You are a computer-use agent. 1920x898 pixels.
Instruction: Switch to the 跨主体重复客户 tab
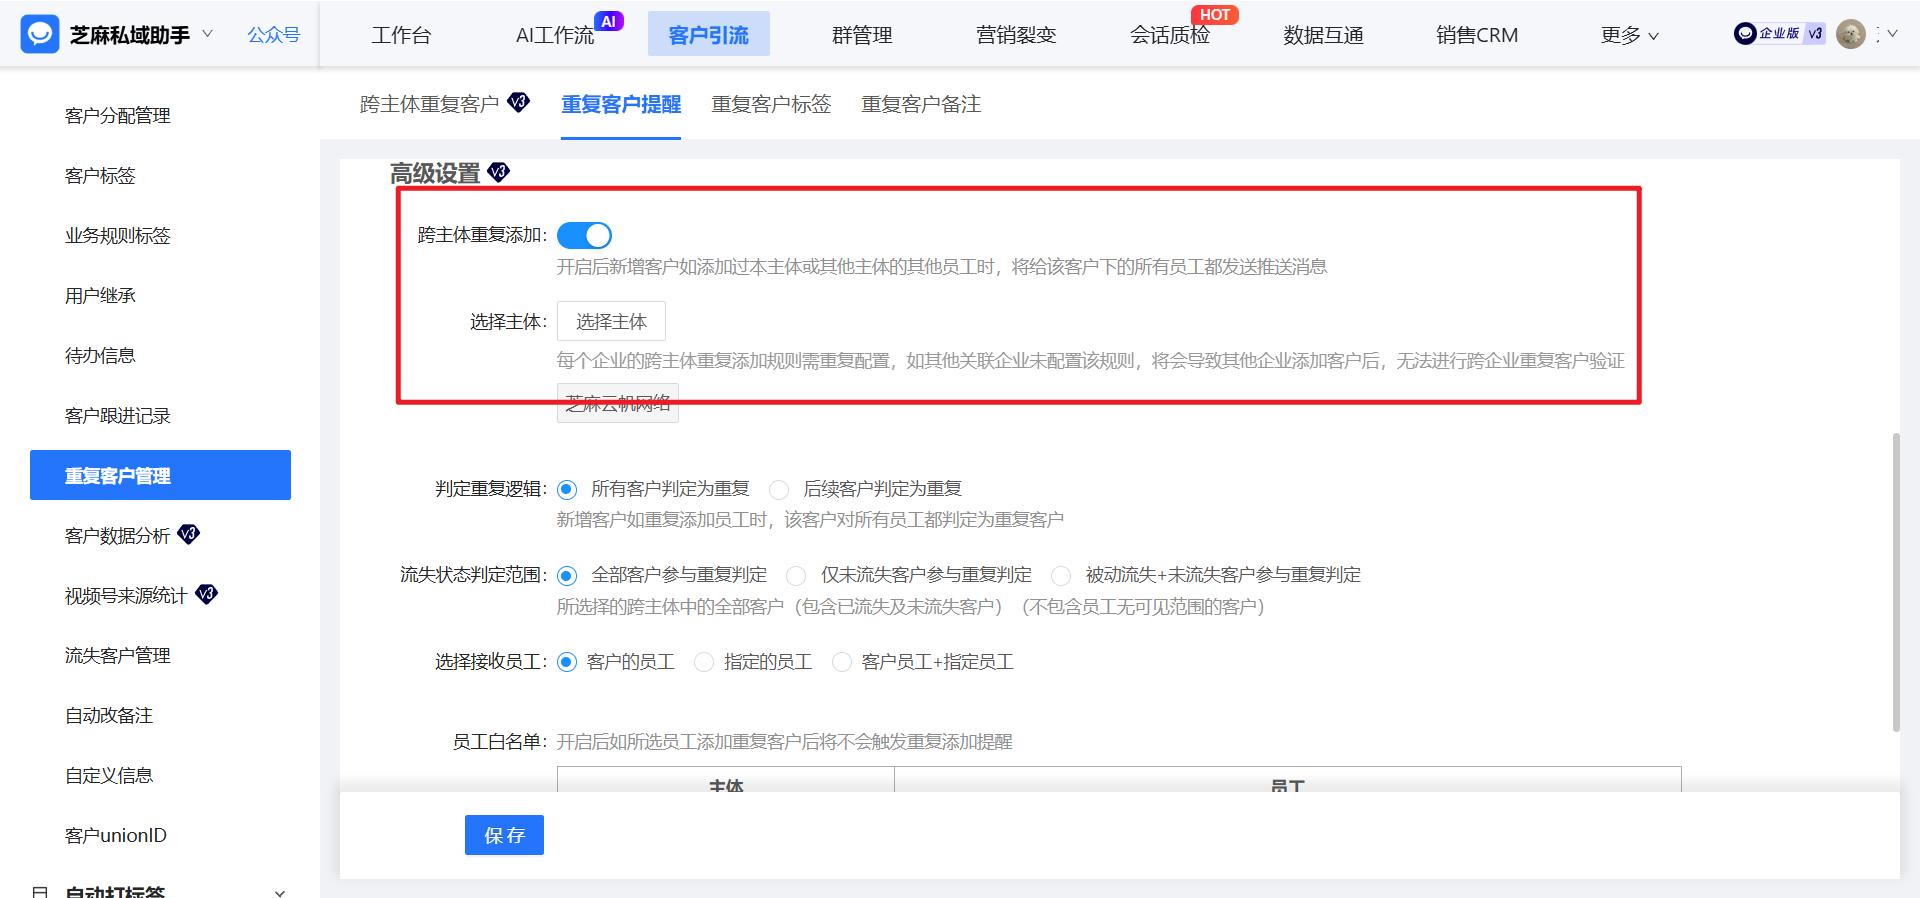(430, 104)
